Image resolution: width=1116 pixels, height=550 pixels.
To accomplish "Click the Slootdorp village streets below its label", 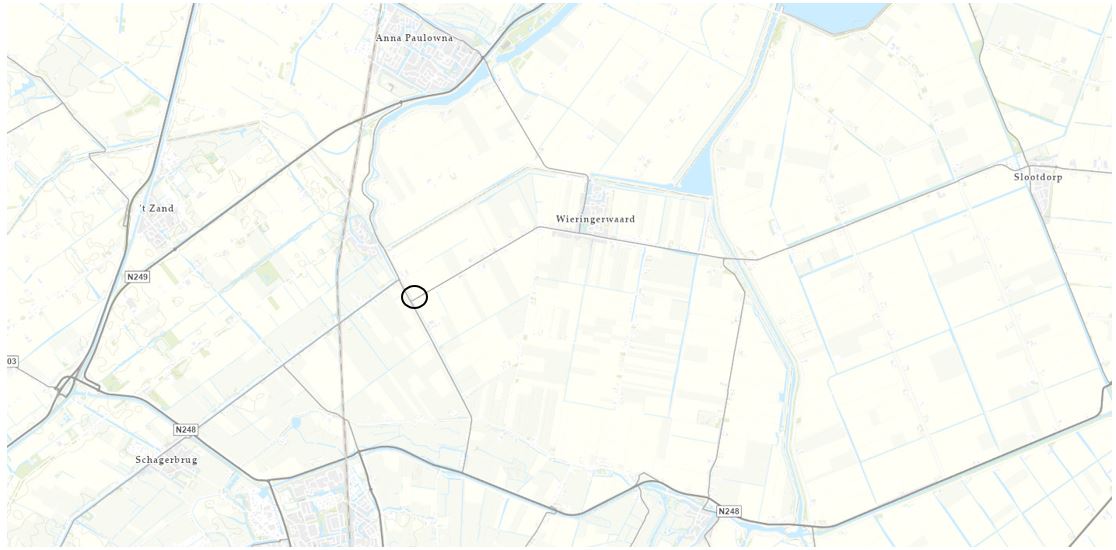I will click(x=1043, y=201).
